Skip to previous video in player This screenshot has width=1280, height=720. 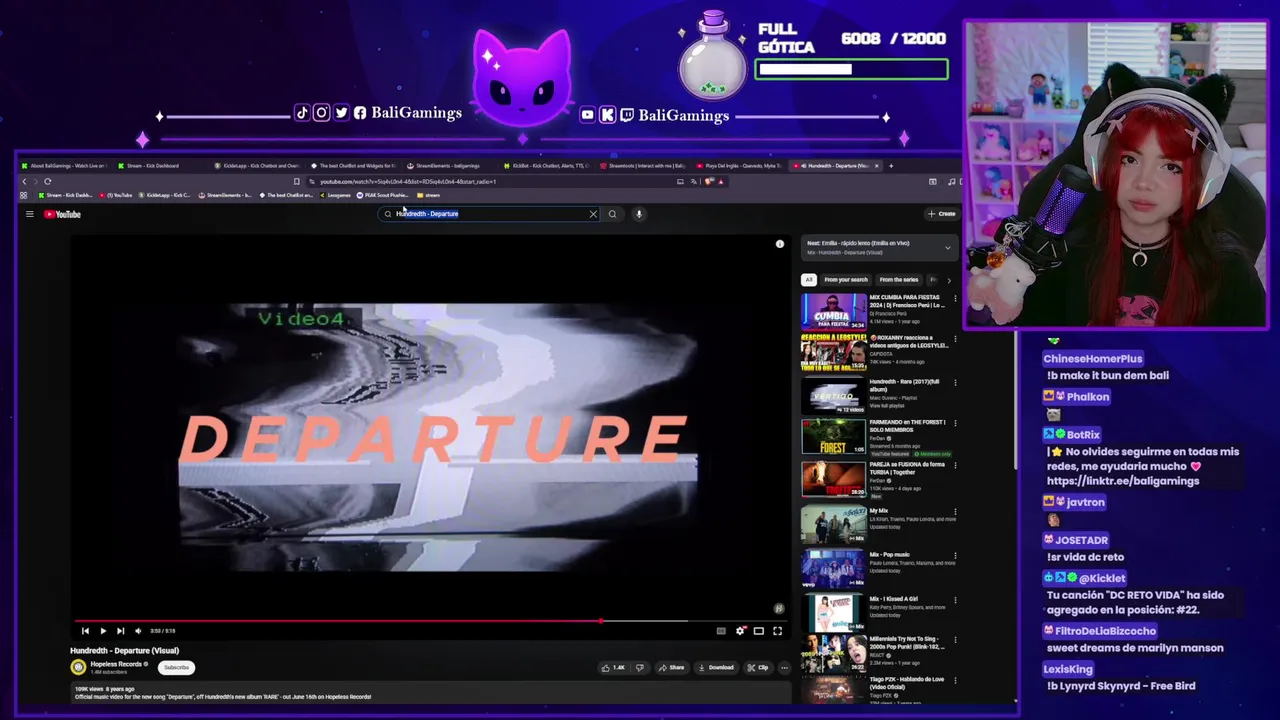pyautogui.click(x=85, y=631)
